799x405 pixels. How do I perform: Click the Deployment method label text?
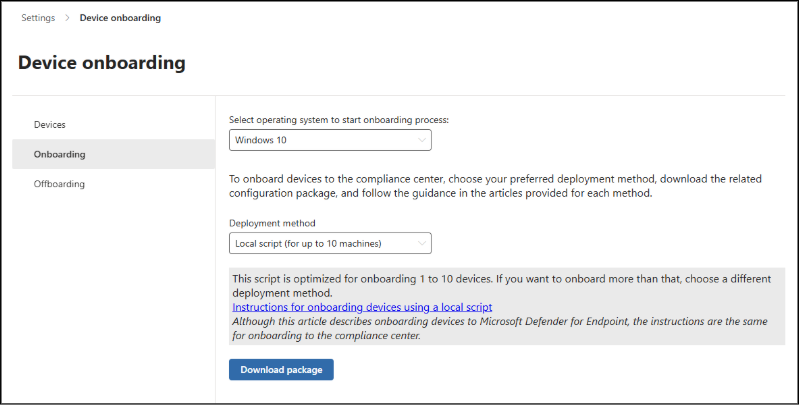pos(273,223)
